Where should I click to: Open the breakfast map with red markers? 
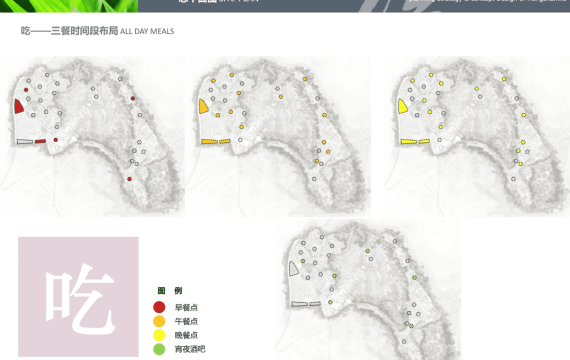(x=92, y=136)
